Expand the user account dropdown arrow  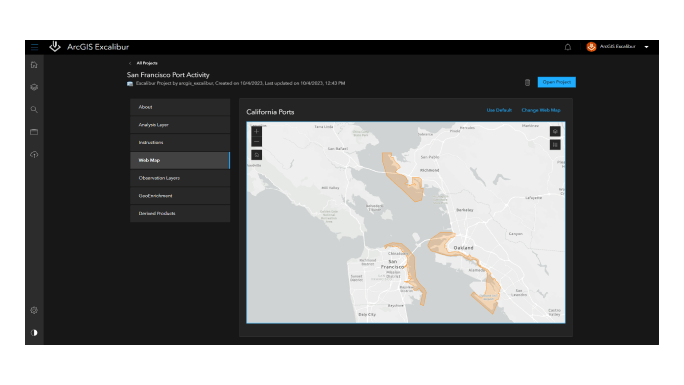(646, 47)
